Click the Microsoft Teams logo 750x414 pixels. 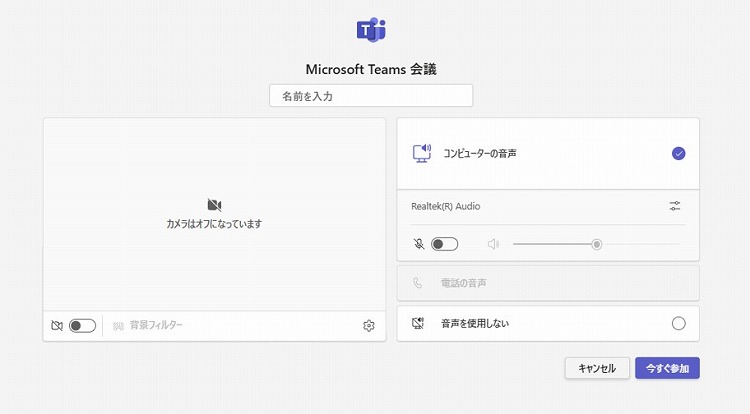[x=371, y=30]
